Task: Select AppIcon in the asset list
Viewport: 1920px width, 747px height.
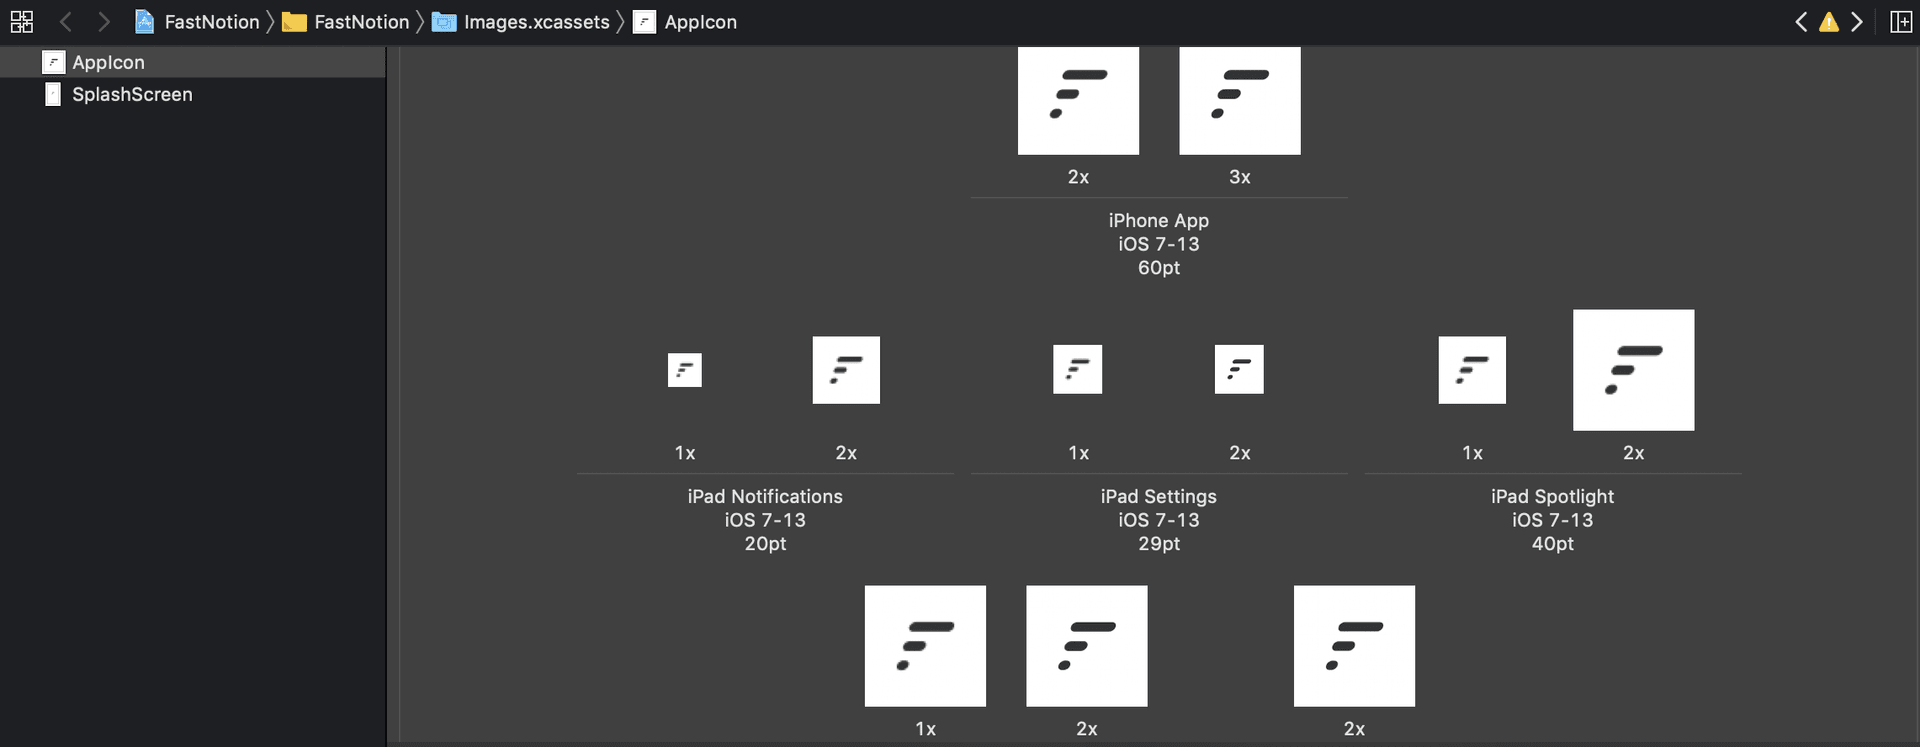Action: point(193,62)
